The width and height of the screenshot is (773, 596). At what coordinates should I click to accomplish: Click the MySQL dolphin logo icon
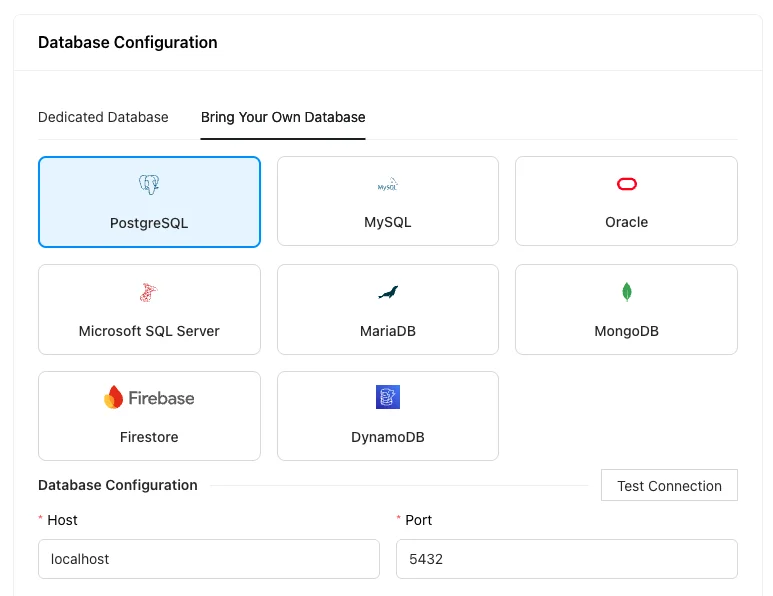pos(387,185)
